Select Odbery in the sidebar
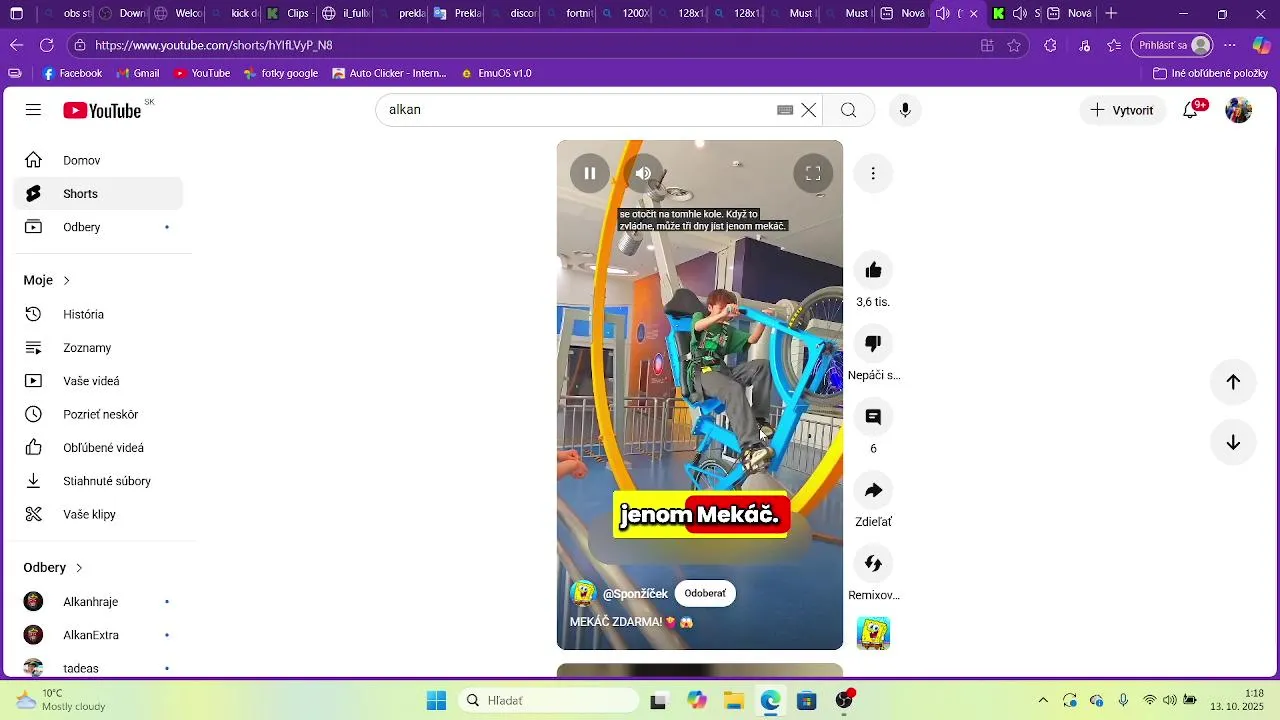This screenshot has height=720, width=1280. click(98, 227)
